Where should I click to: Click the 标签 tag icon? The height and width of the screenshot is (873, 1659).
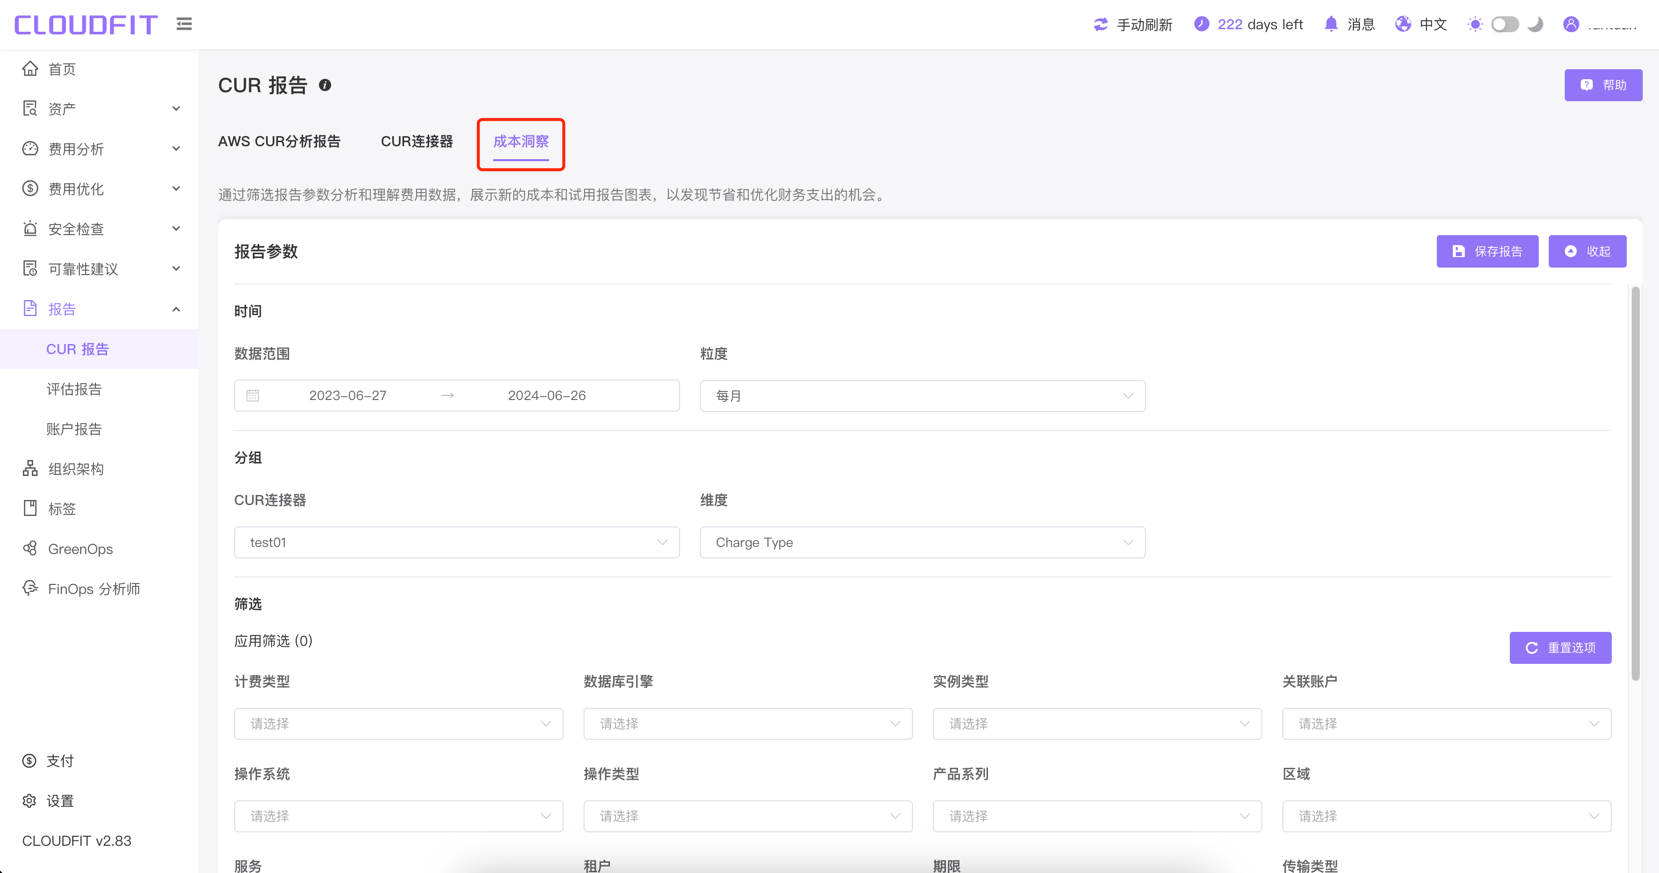click(30, 508)
